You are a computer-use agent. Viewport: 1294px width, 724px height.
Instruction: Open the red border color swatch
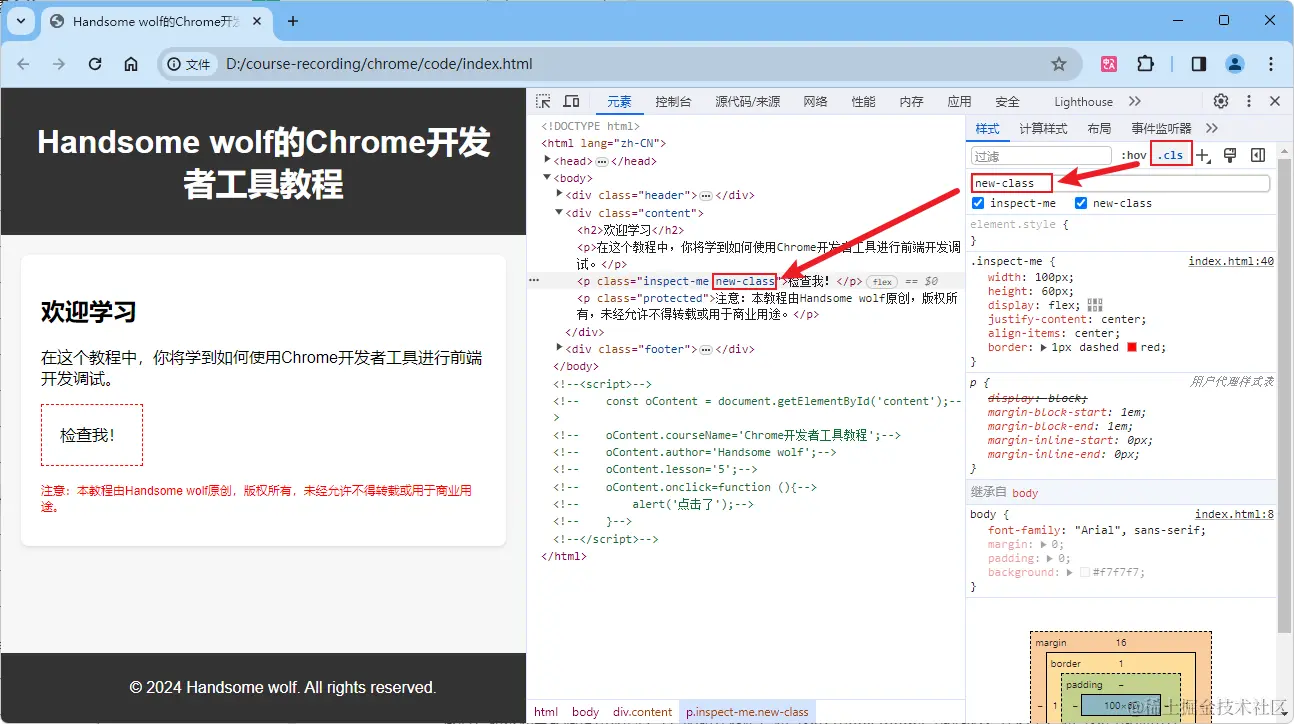[1132, 347]
